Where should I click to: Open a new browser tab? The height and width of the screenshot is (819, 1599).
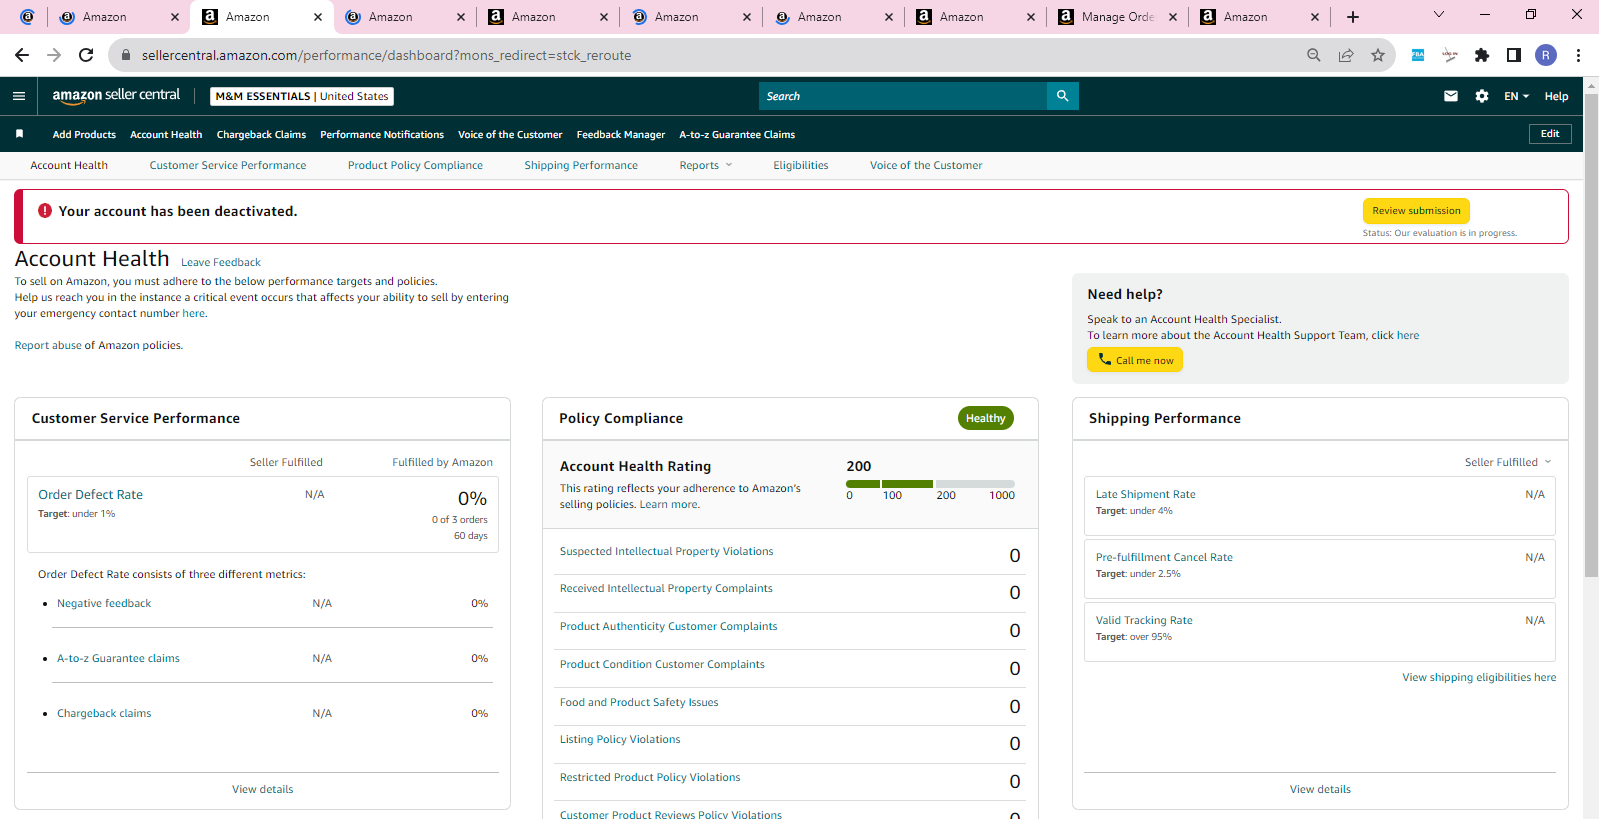coord(1353,17)
